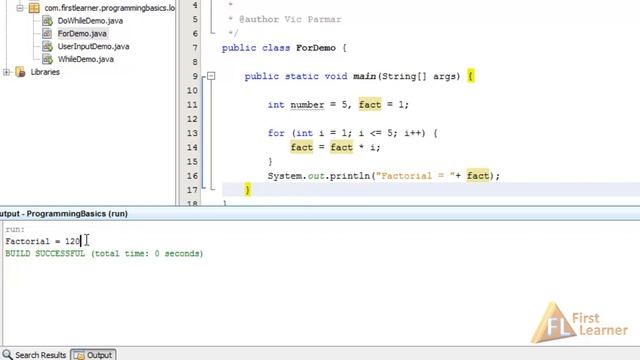Select the com.firstlearner.programmingbasics package label
The image size is (640, 360).
[109, 8]
